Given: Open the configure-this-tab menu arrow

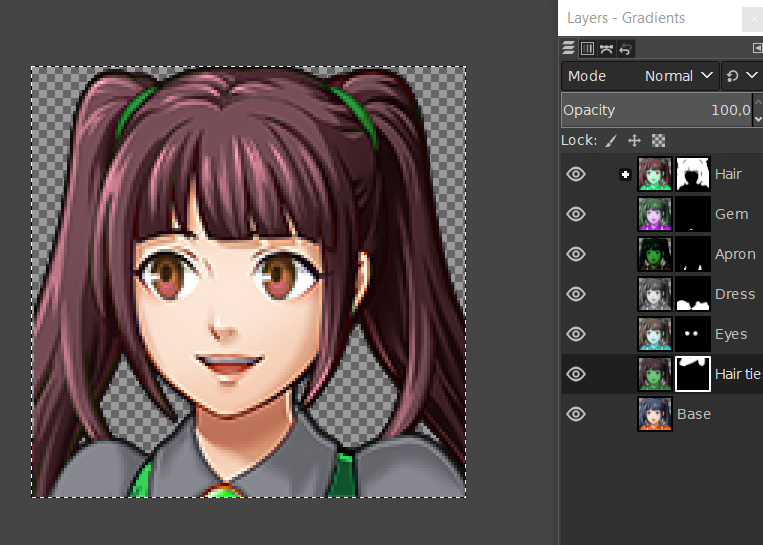Looking at the screenshot, I should point(757,48).
